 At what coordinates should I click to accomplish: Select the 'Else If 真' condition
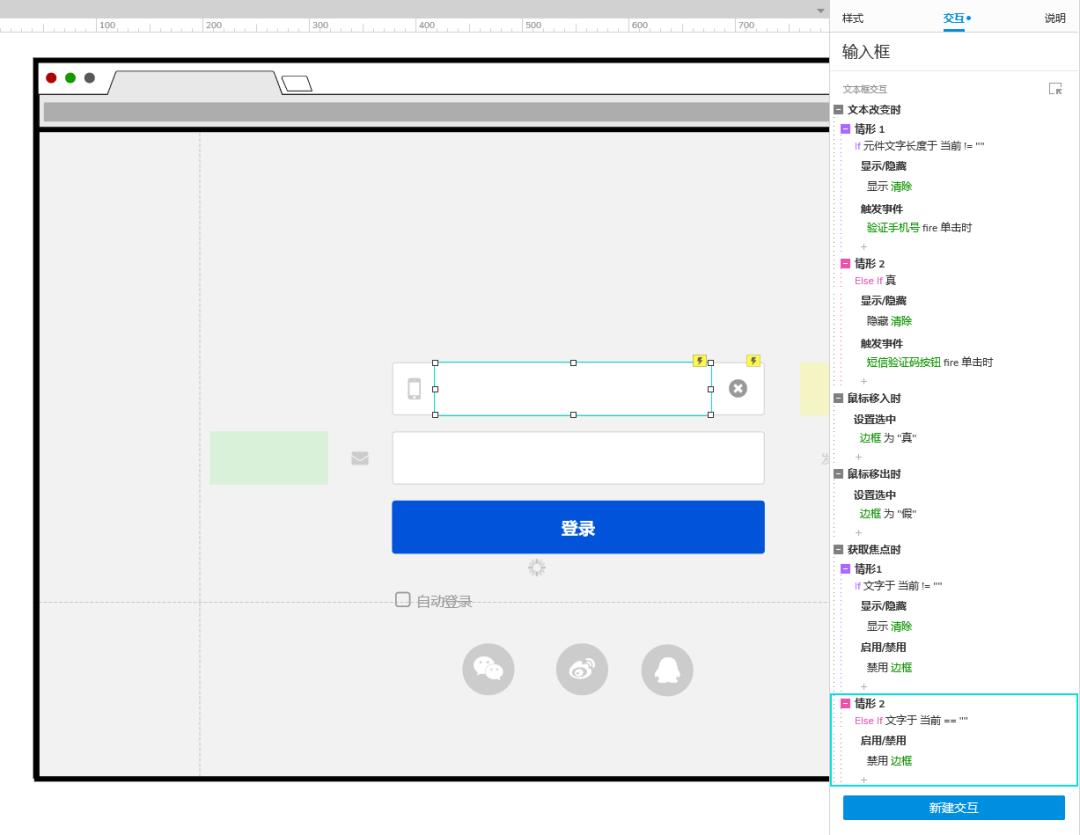tap(875, 280)
